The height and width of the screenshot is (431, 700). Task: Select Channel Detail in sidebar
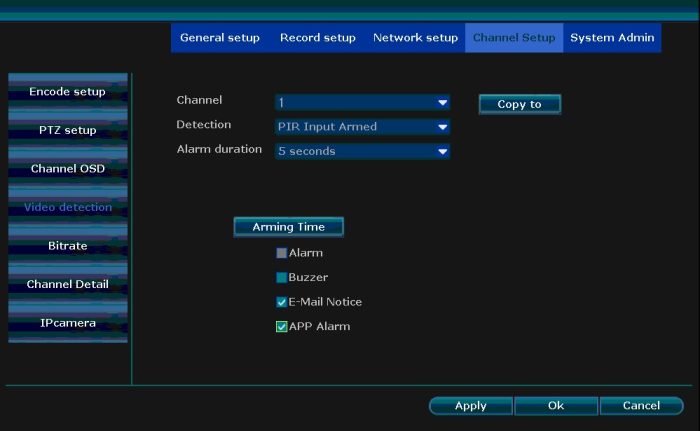coord(67,285)
